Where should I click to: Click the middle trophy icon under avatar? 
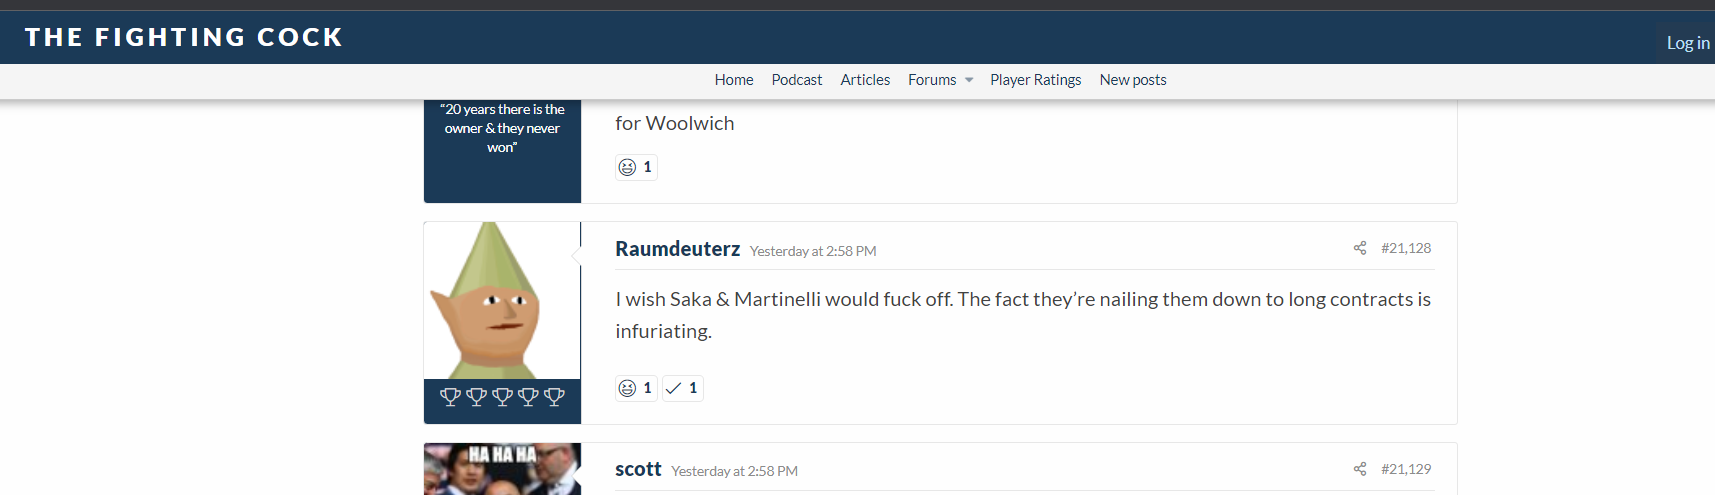coord(502,396)
